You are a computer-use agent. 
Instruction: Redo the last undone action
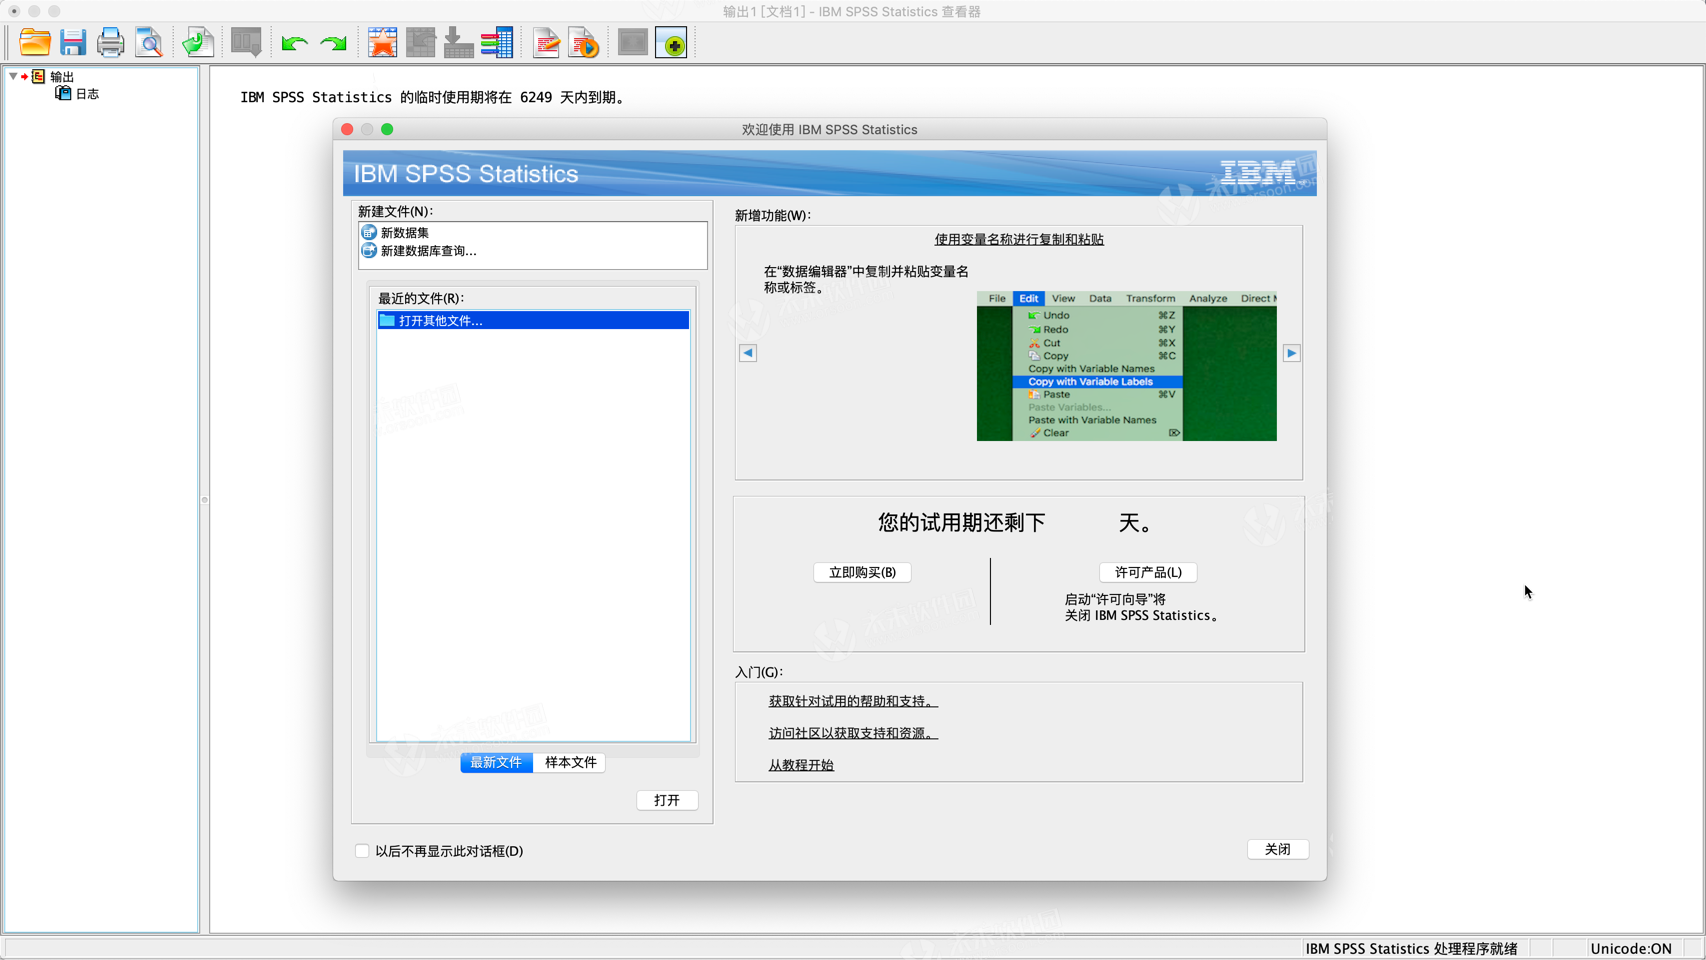coord(333,43)
